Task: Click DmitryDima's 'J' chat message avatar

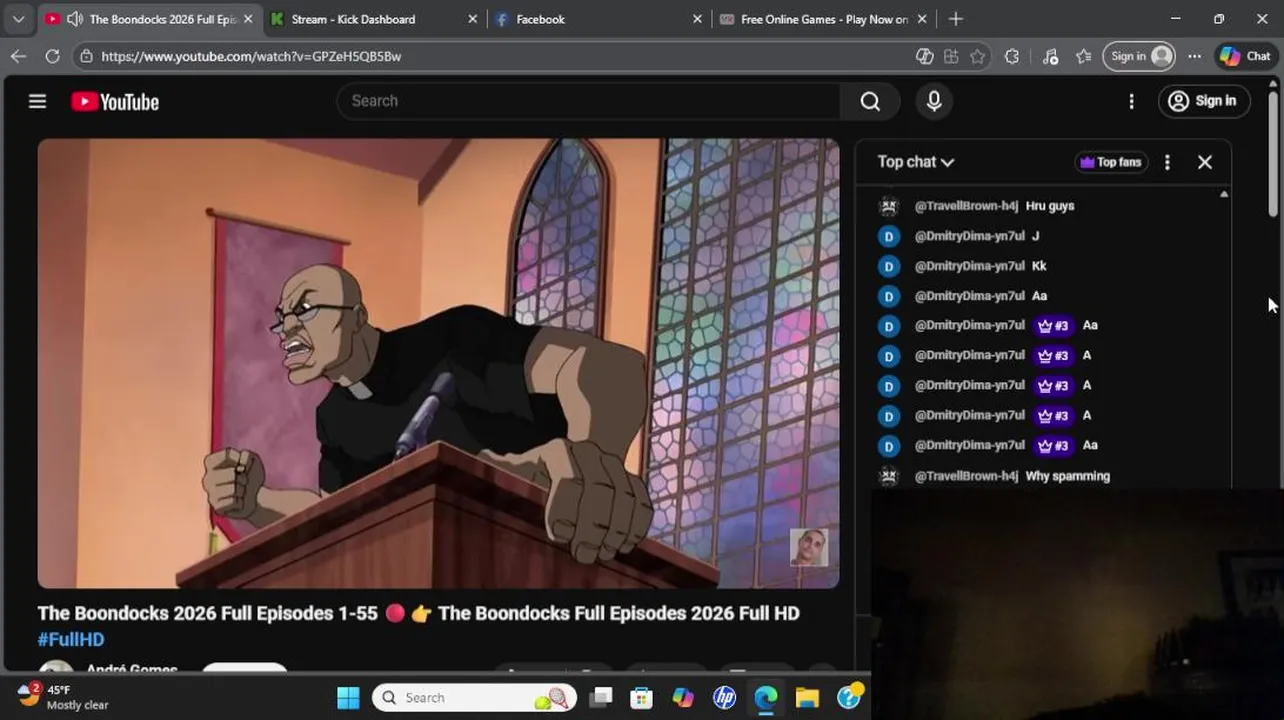Action: coord(889,236)
